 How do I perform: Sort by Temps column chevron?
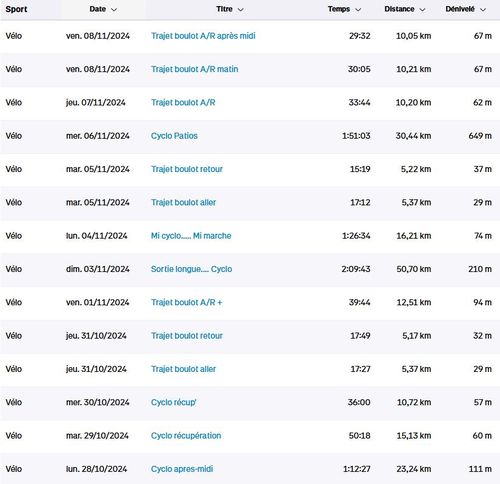(x=358, y=10)
